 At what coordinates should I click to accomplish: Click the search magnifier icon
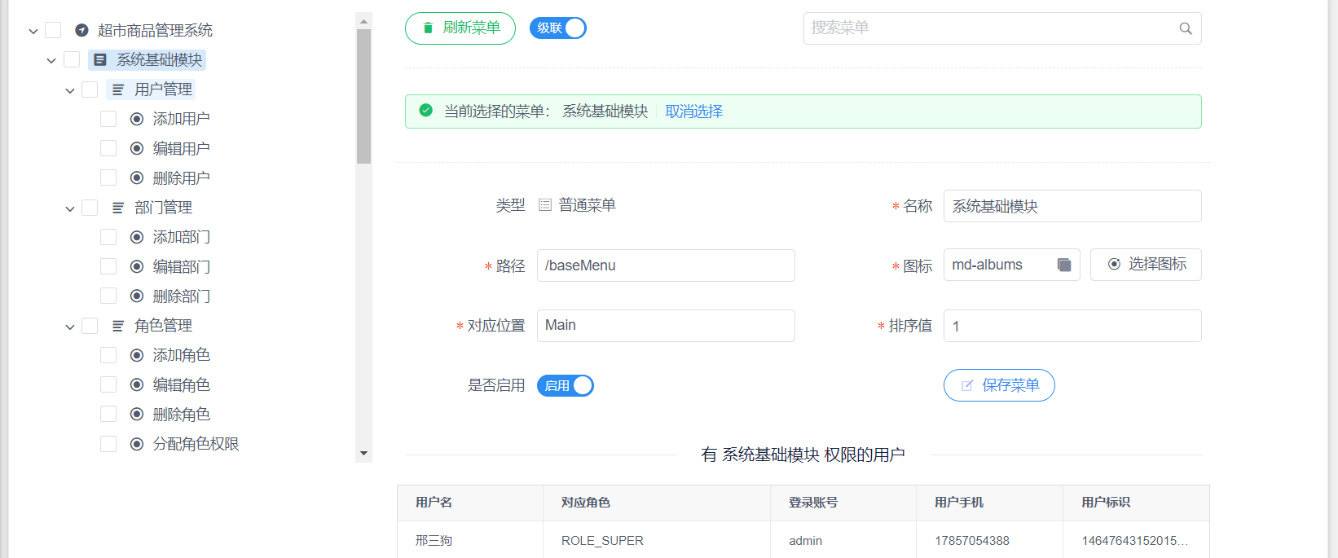click(x=1185, y=29)
